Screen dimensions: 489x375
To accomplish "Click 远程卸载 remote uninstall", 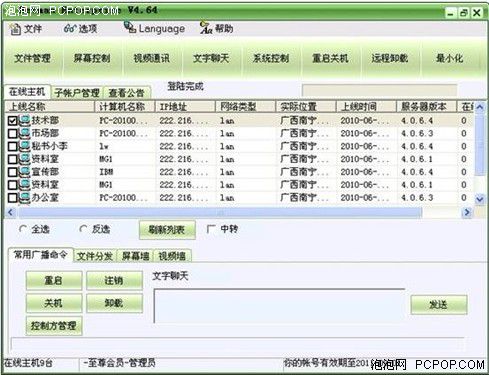I will (390, 58).
